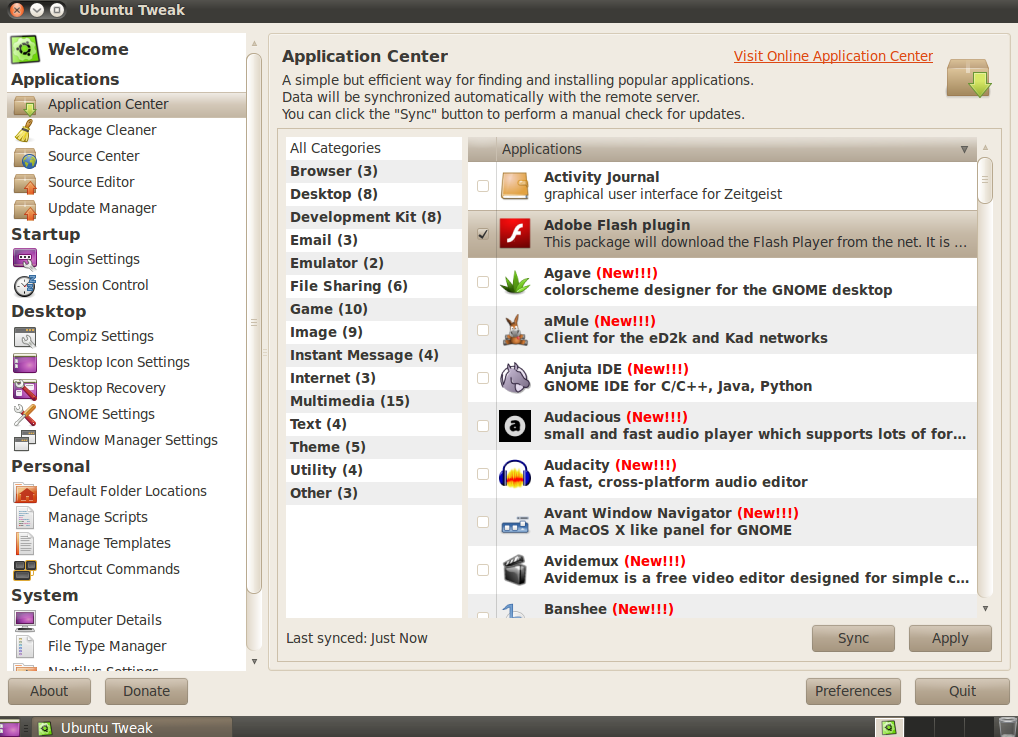Click the left sidebar scrollbar thumb

254,323
